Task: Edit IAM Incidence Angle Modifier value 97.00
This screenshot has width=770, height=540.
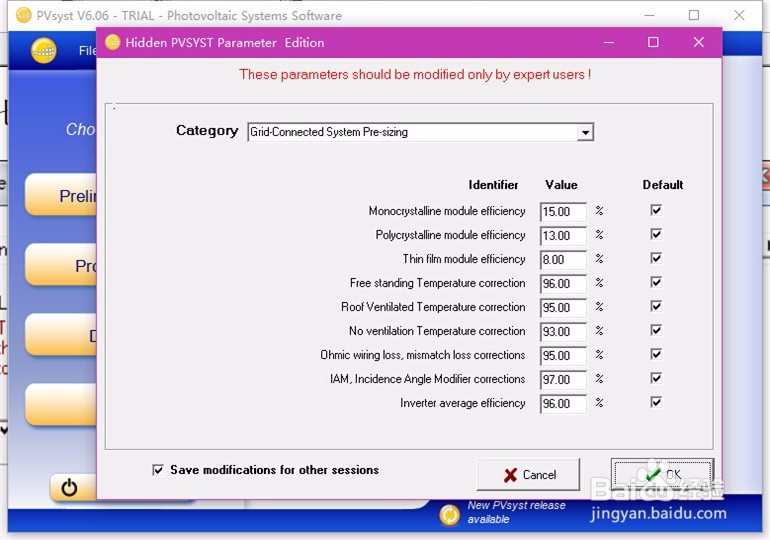Action: (x=563, y=380)
